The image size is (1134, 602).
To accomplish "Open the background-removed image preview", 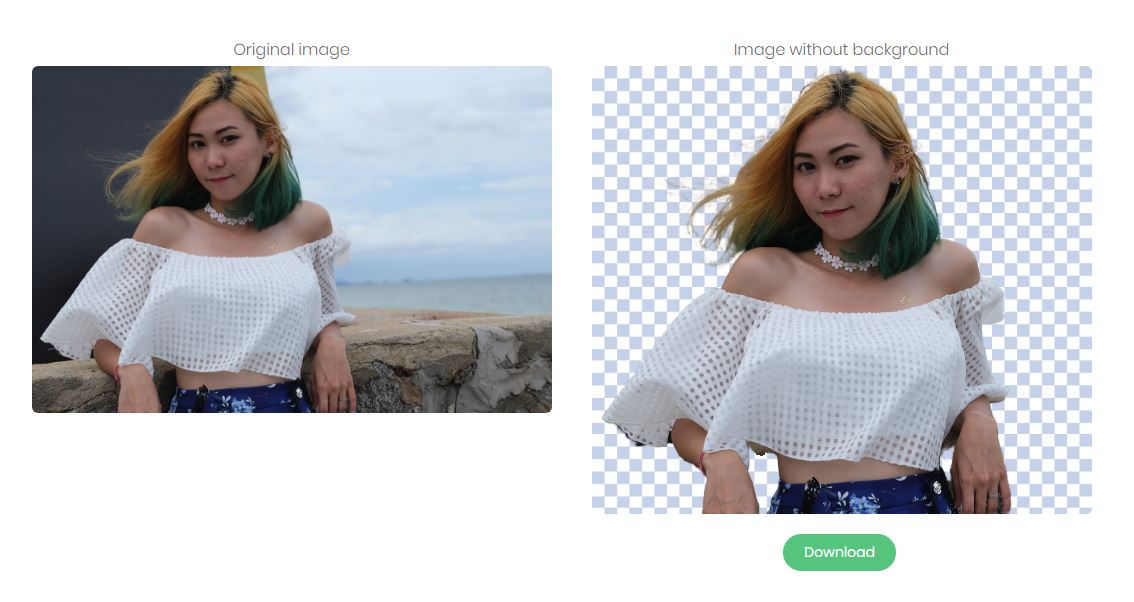I will pos(842,290).
